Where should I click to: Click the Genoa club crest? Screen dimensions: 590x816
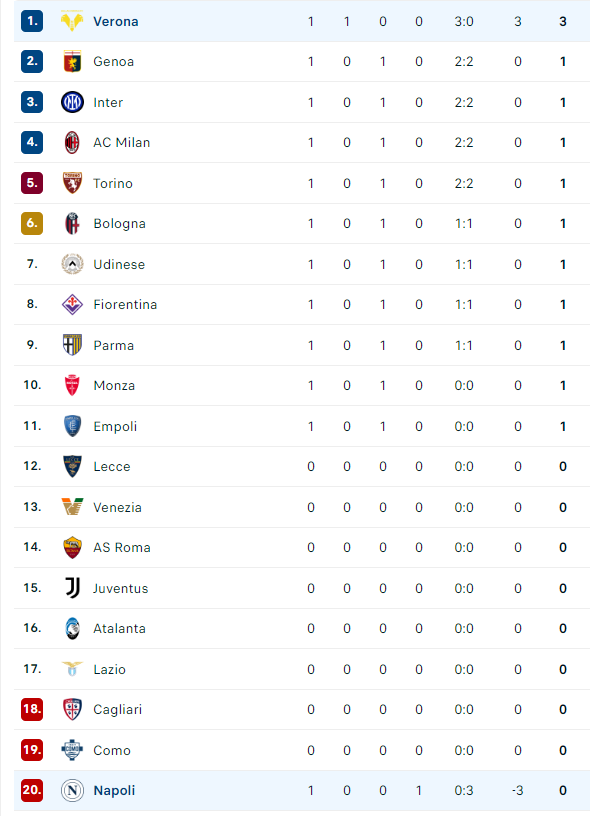click(x=72, y=61)
